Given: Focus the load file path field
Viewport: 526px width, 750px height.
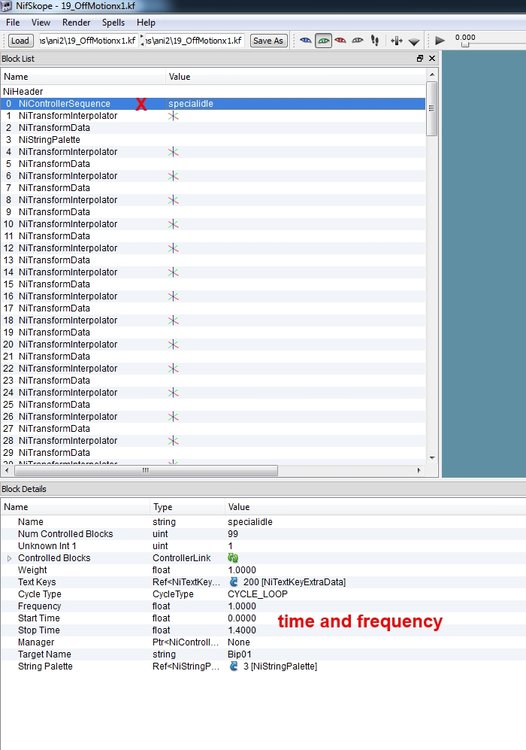Looking at the screenshot, I should tap(88, 41).
